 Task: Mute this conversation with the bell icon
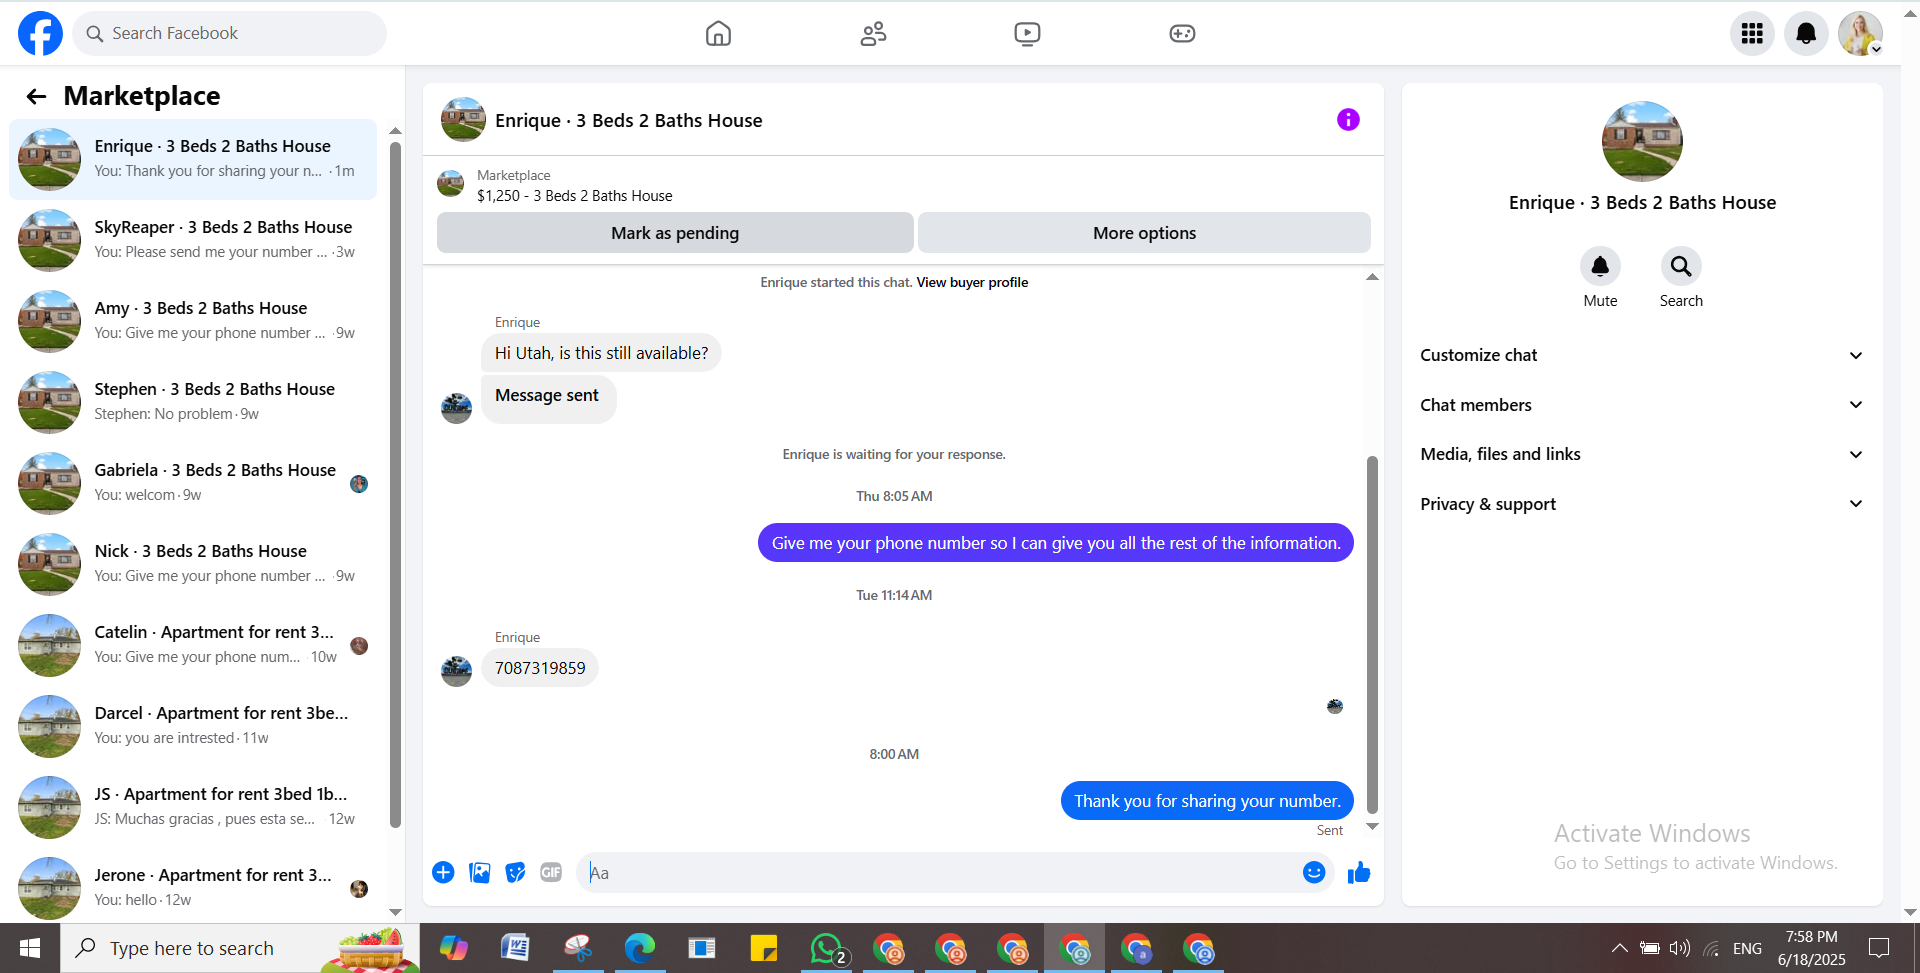(1600, 266)
